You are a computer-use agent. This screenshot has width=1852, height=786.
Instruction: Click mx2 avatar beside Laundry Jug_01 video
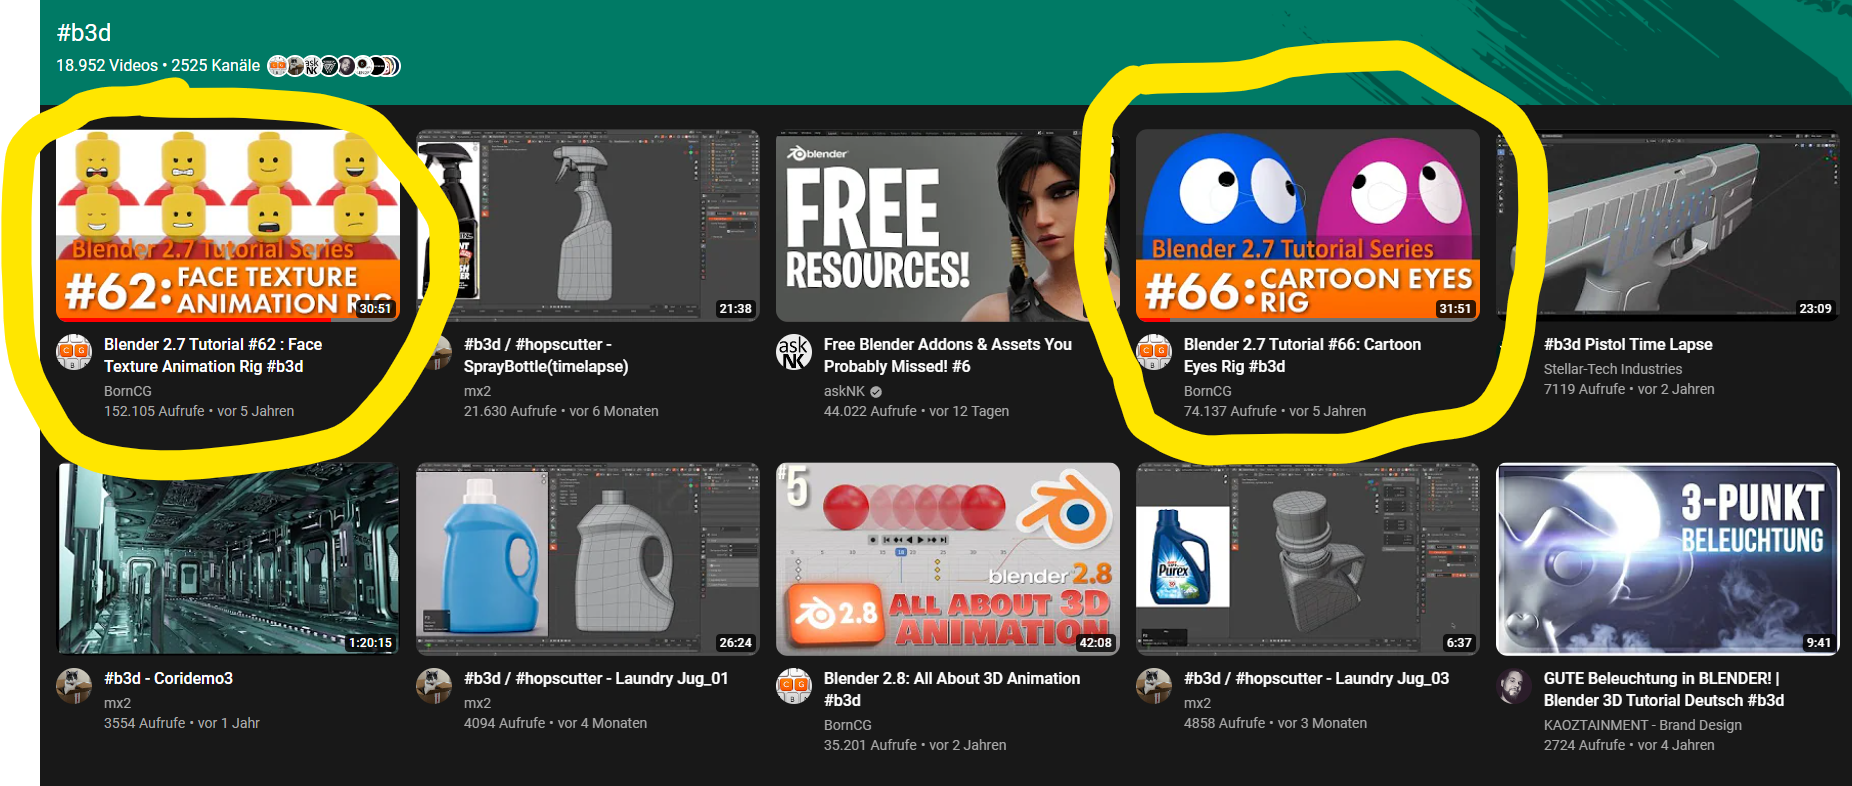pos(434,686)
